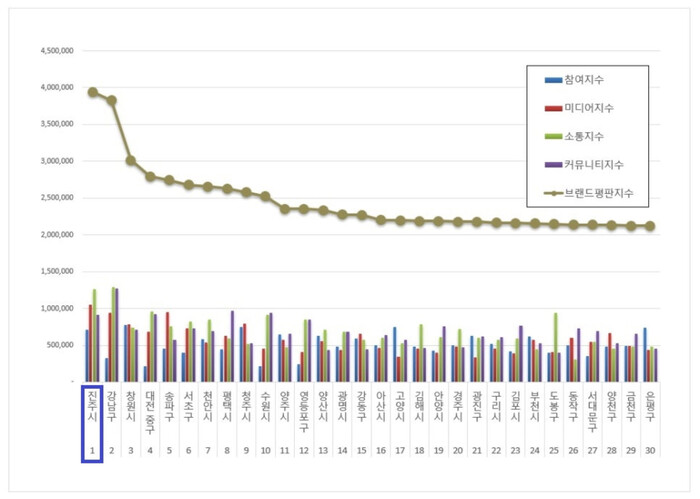Click the 브랜드평판지수 legend line marker
The height and width of the screenshot is (499, 700).
552,191
